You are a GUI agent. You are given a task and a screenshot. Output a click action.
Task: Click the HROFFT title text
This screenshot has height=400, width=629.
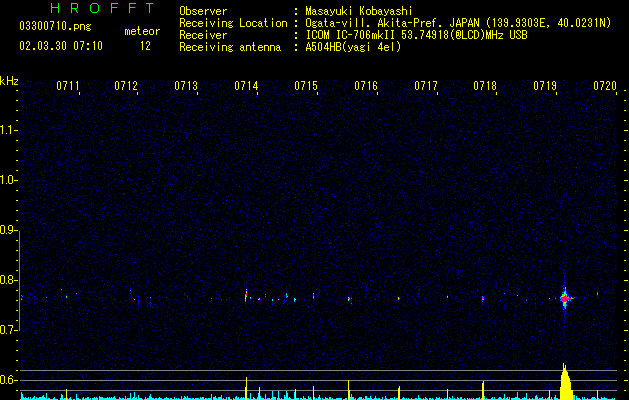coord(102,8)
